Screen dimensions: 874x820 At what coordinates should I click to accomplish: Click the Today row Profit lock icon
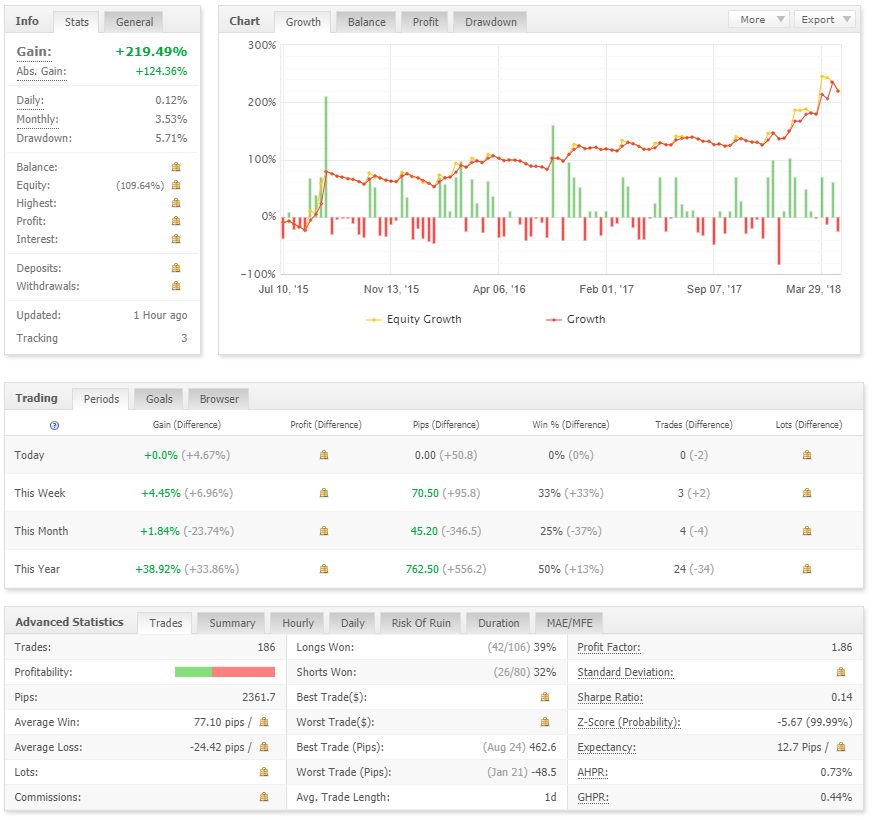324,455
